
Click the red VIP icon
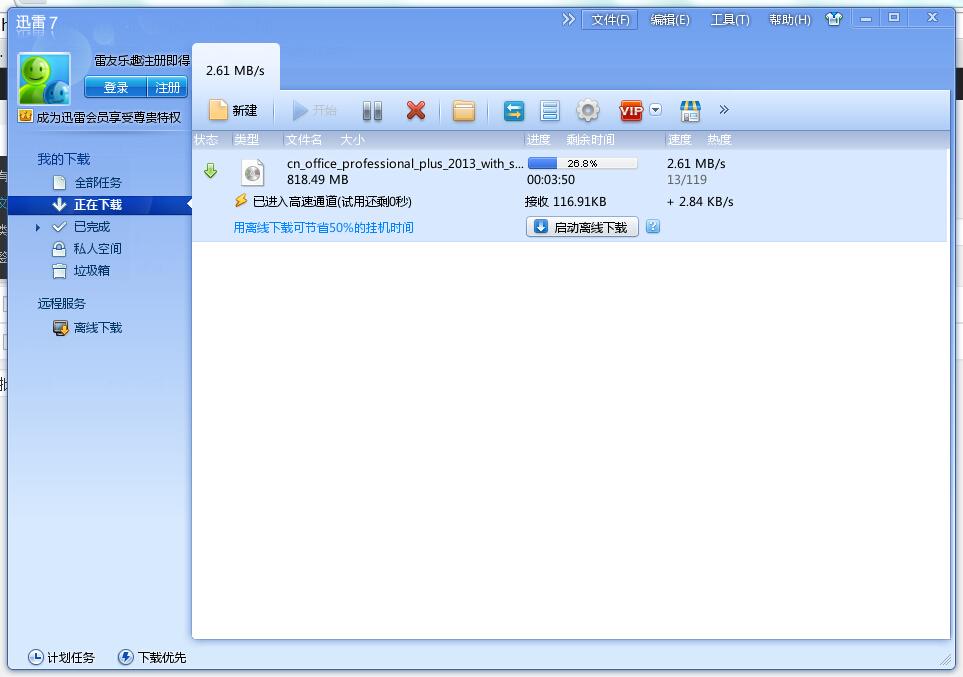click(x=631, y=111)
